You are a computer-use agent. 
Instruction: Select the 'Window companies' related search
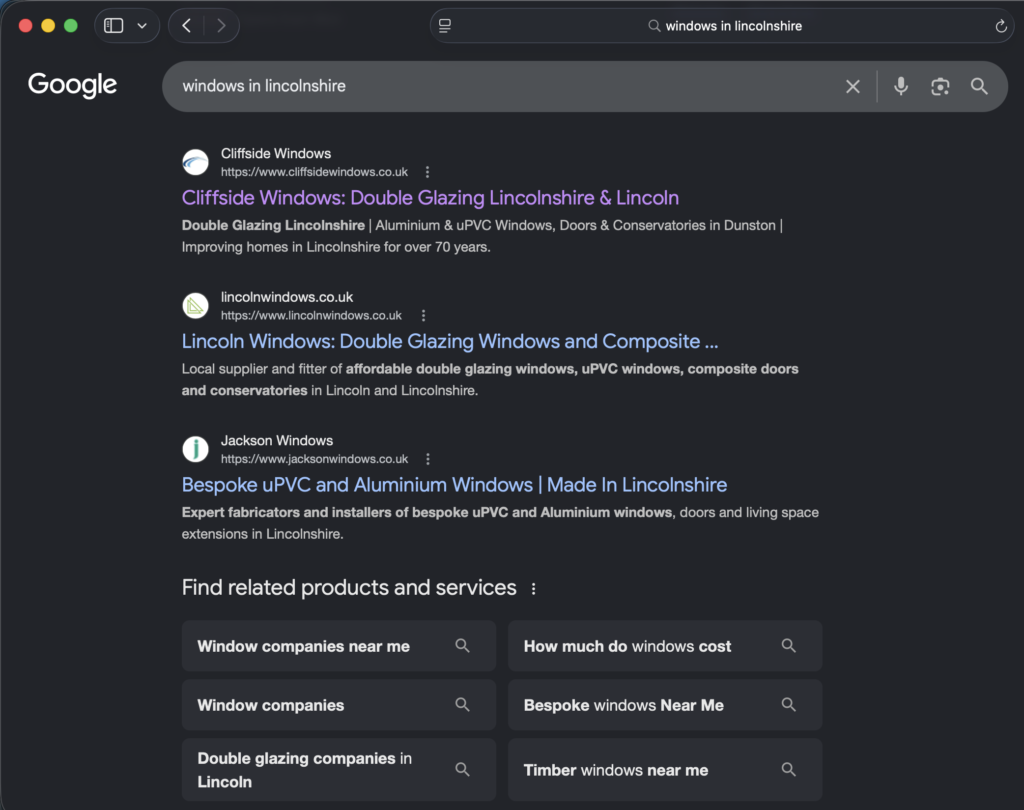(x=339, y=705)
